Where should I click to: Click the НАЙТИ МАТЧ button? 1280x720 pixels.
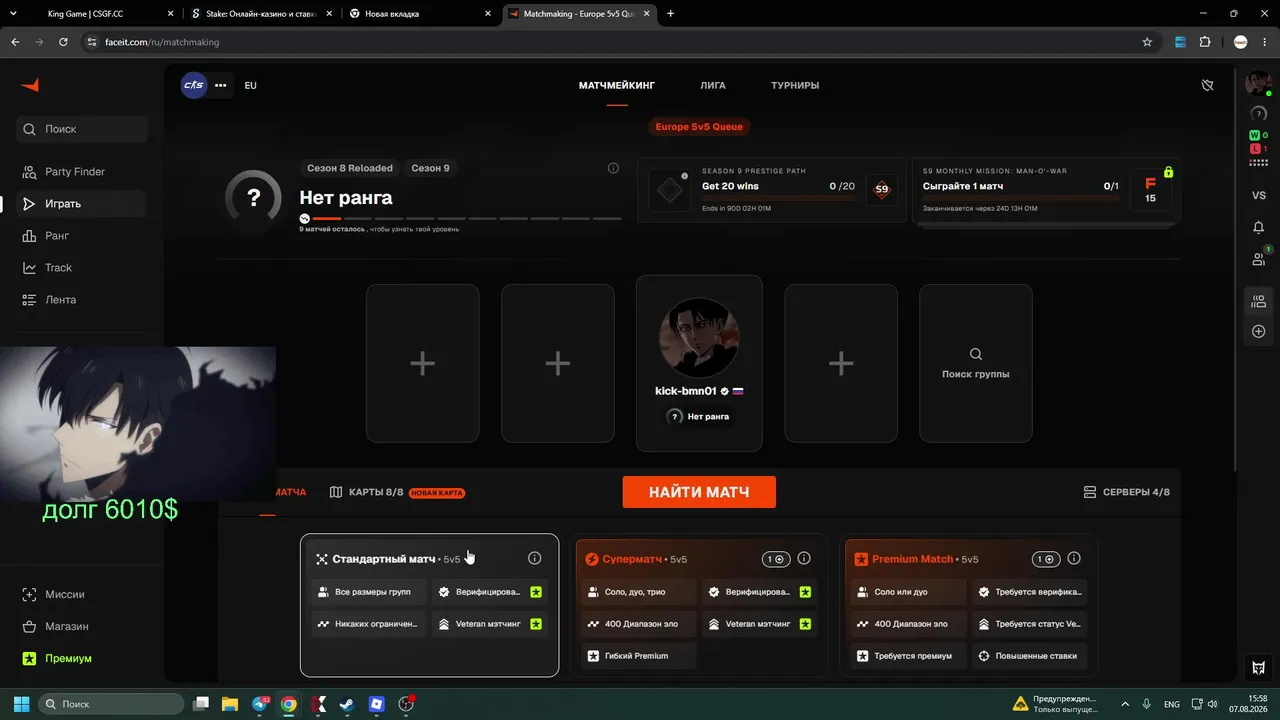click(699, 492)
